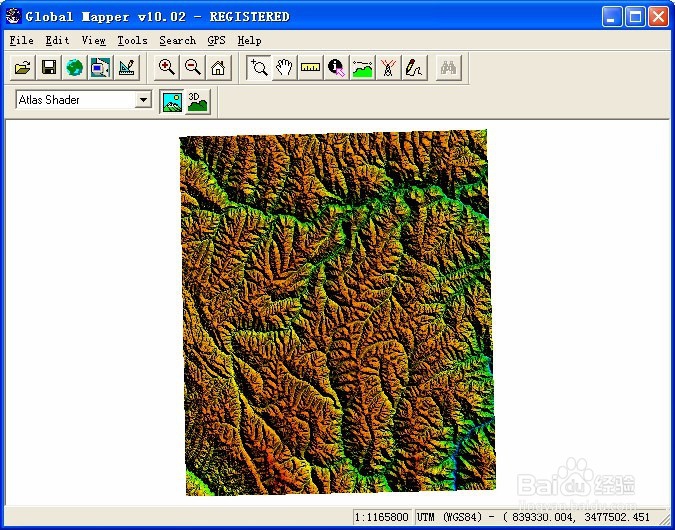Viewport: 675px width, 530px height.
Task: Open the Edit menu
Action: (x=57, y=40)
